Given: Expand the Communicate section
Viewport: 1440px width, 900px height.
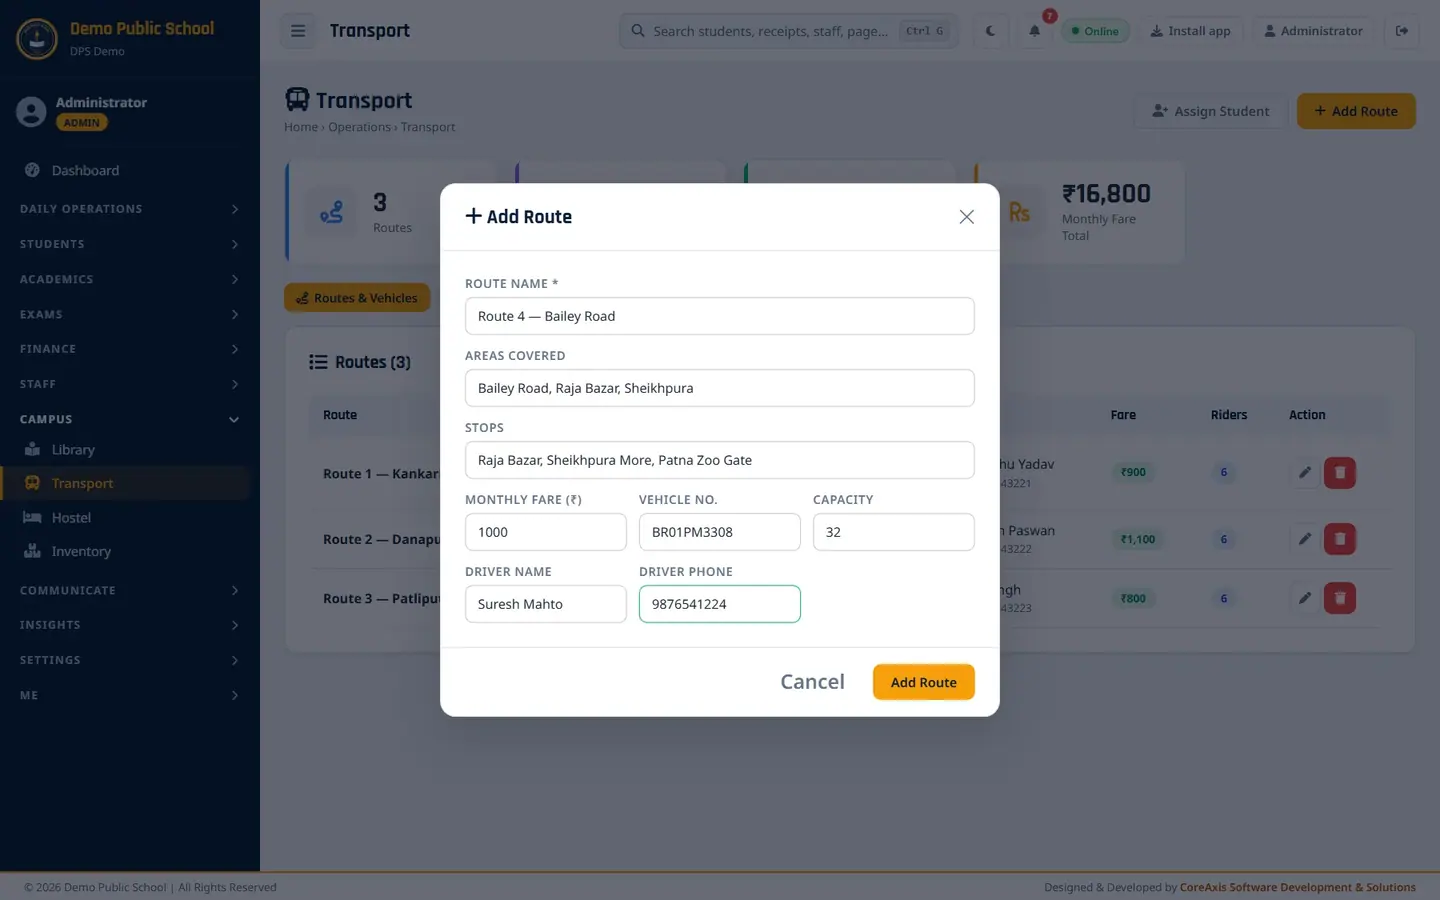Looking at the screenshot, I should (x=130, y=590).
